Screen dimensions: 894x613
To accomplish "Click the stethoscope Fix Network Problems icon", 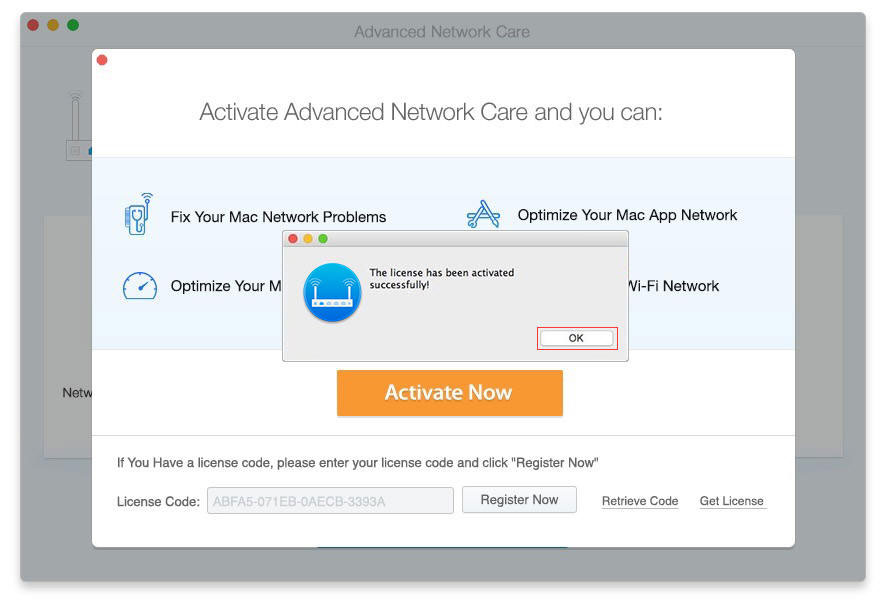I will click(139, 214).
